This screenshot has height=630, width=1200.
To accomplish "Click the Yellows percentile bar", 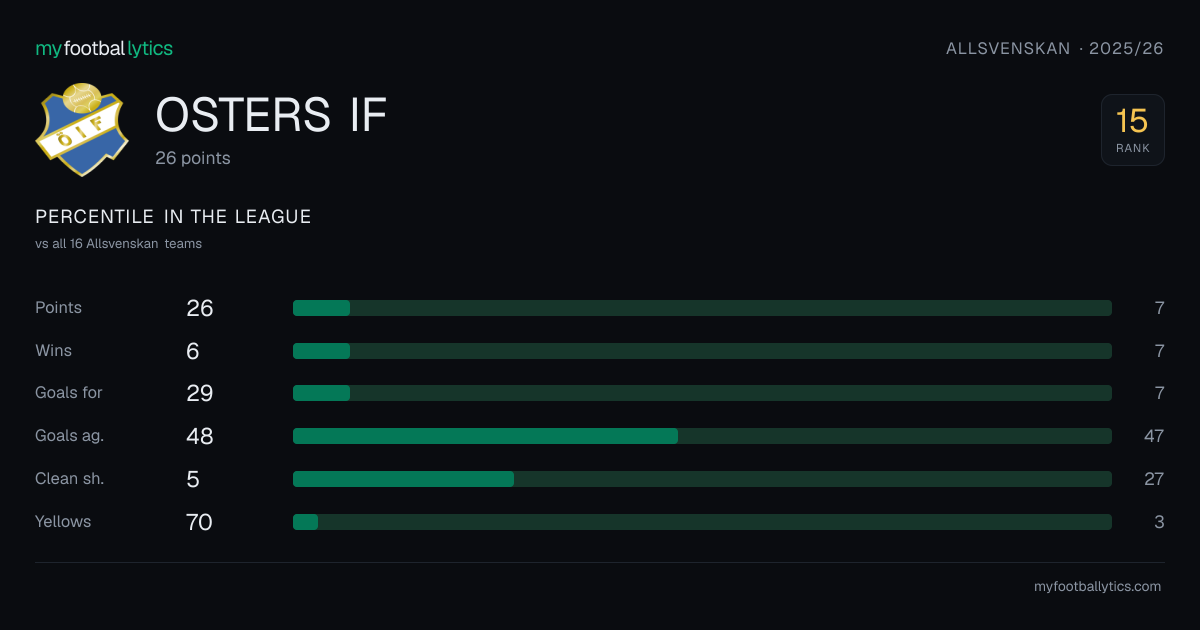I will tap(702, 522).
